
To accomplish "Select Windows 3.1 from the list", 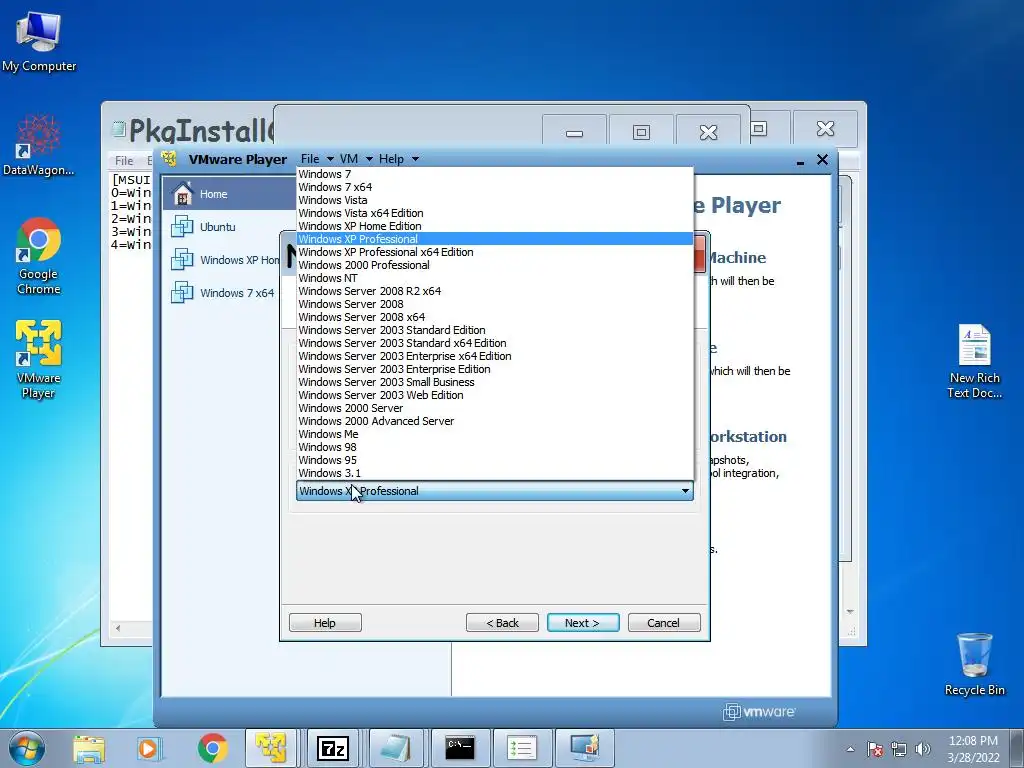I will click(494, 473).
